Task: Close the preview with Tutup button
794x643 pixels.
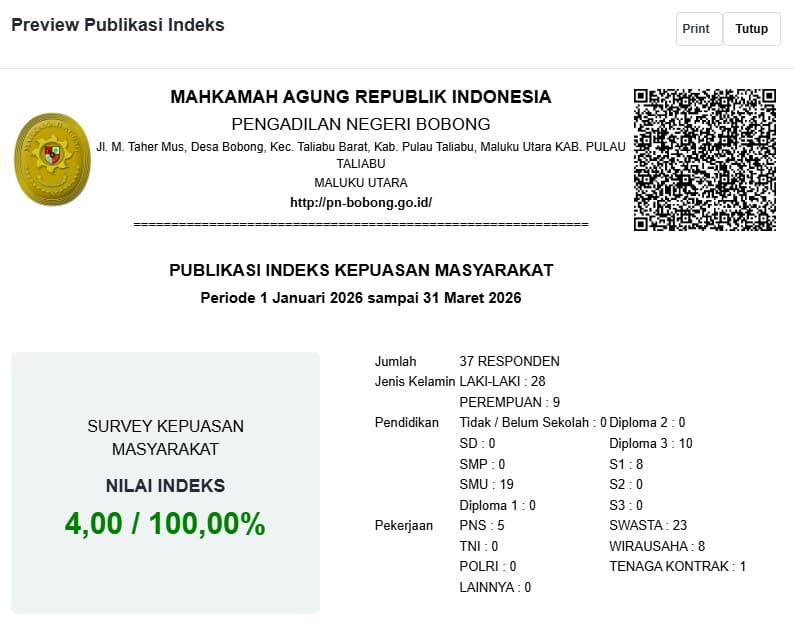Action: 751,29
